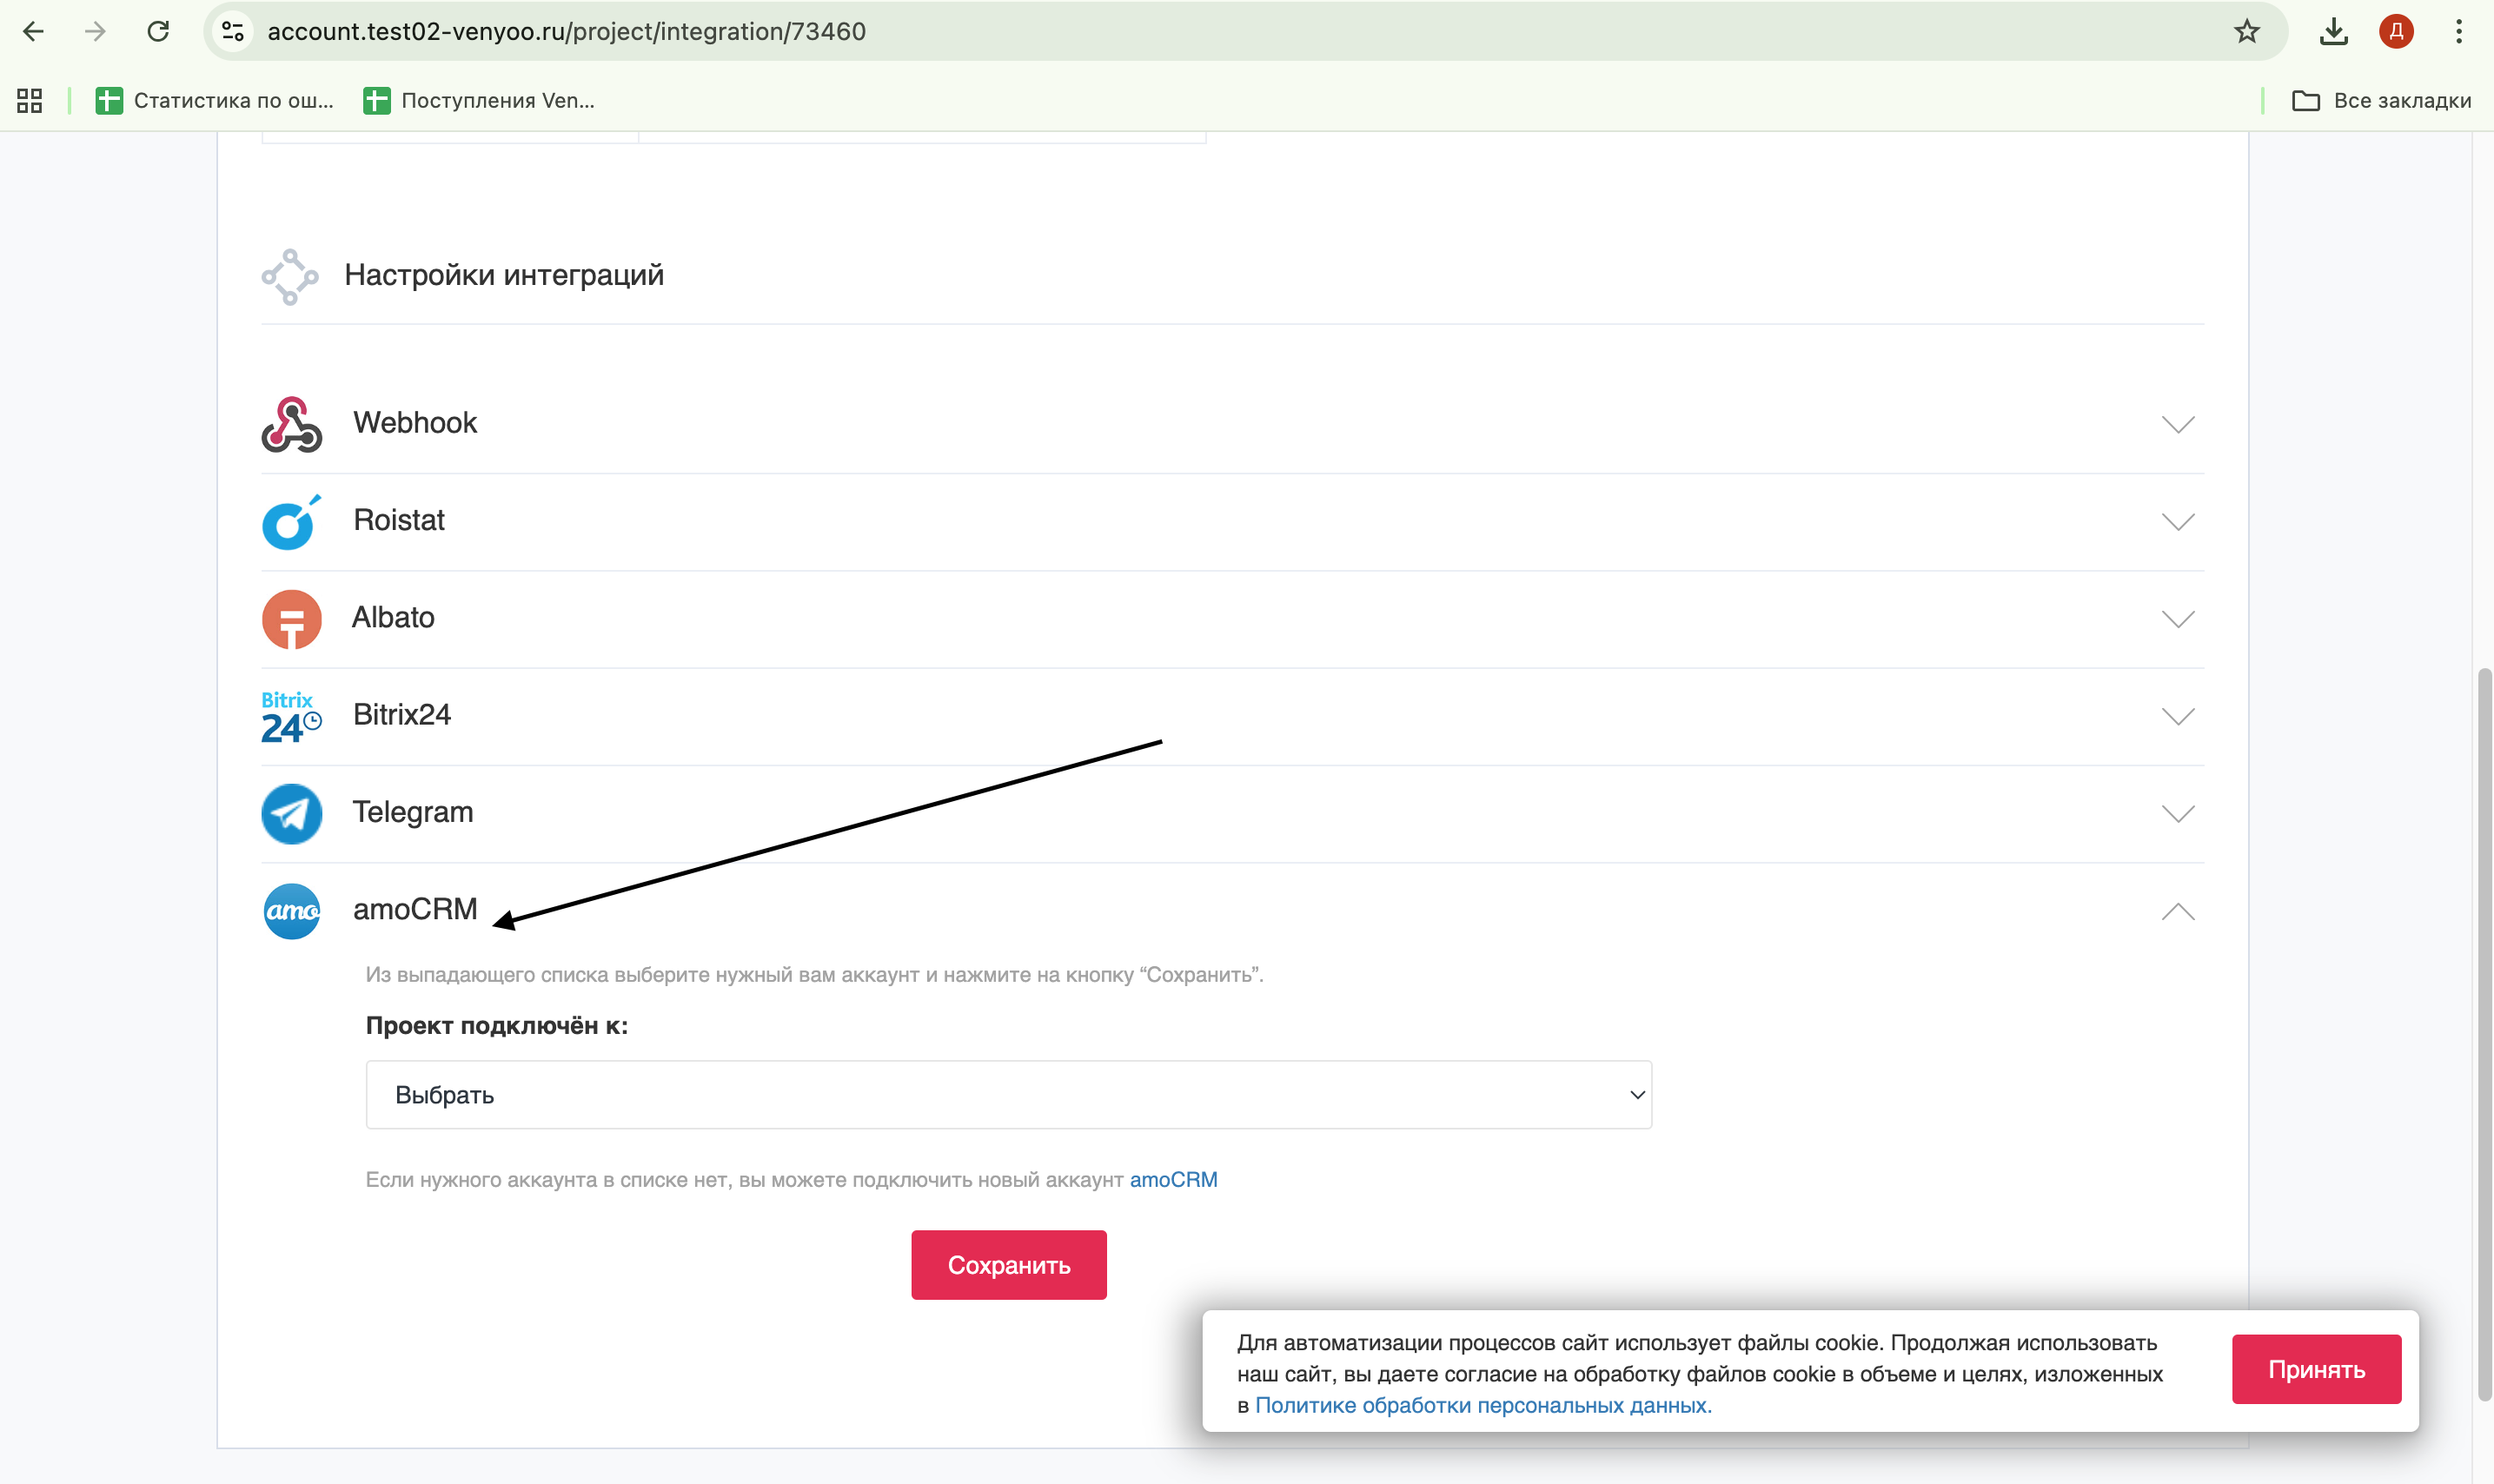Viewport: 2494px width, 1484px height.
Task: Open the 'Выбрать' account dropdown
Action: click(x=1008, y=1095)
